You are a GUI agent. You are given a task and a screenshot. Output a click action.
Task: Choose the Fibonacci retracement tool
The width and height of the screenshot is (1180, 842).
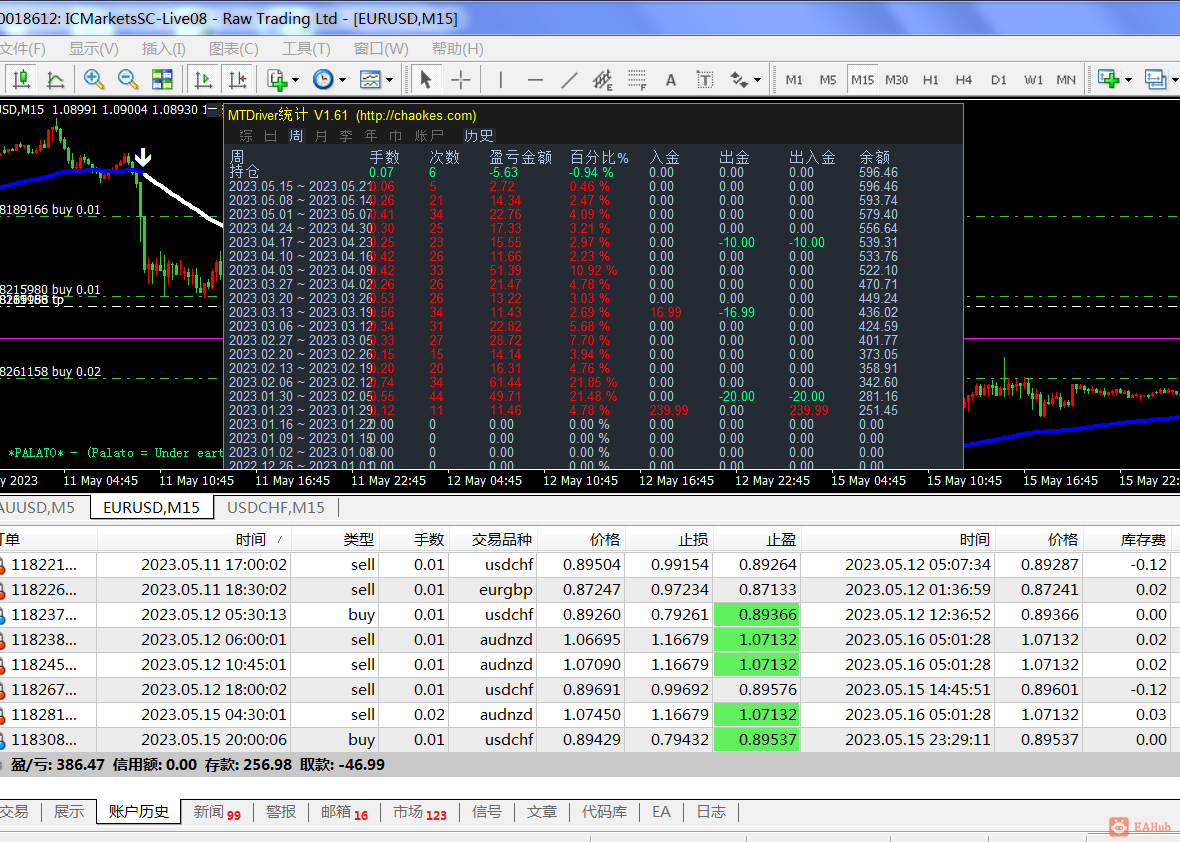[636, 80]
